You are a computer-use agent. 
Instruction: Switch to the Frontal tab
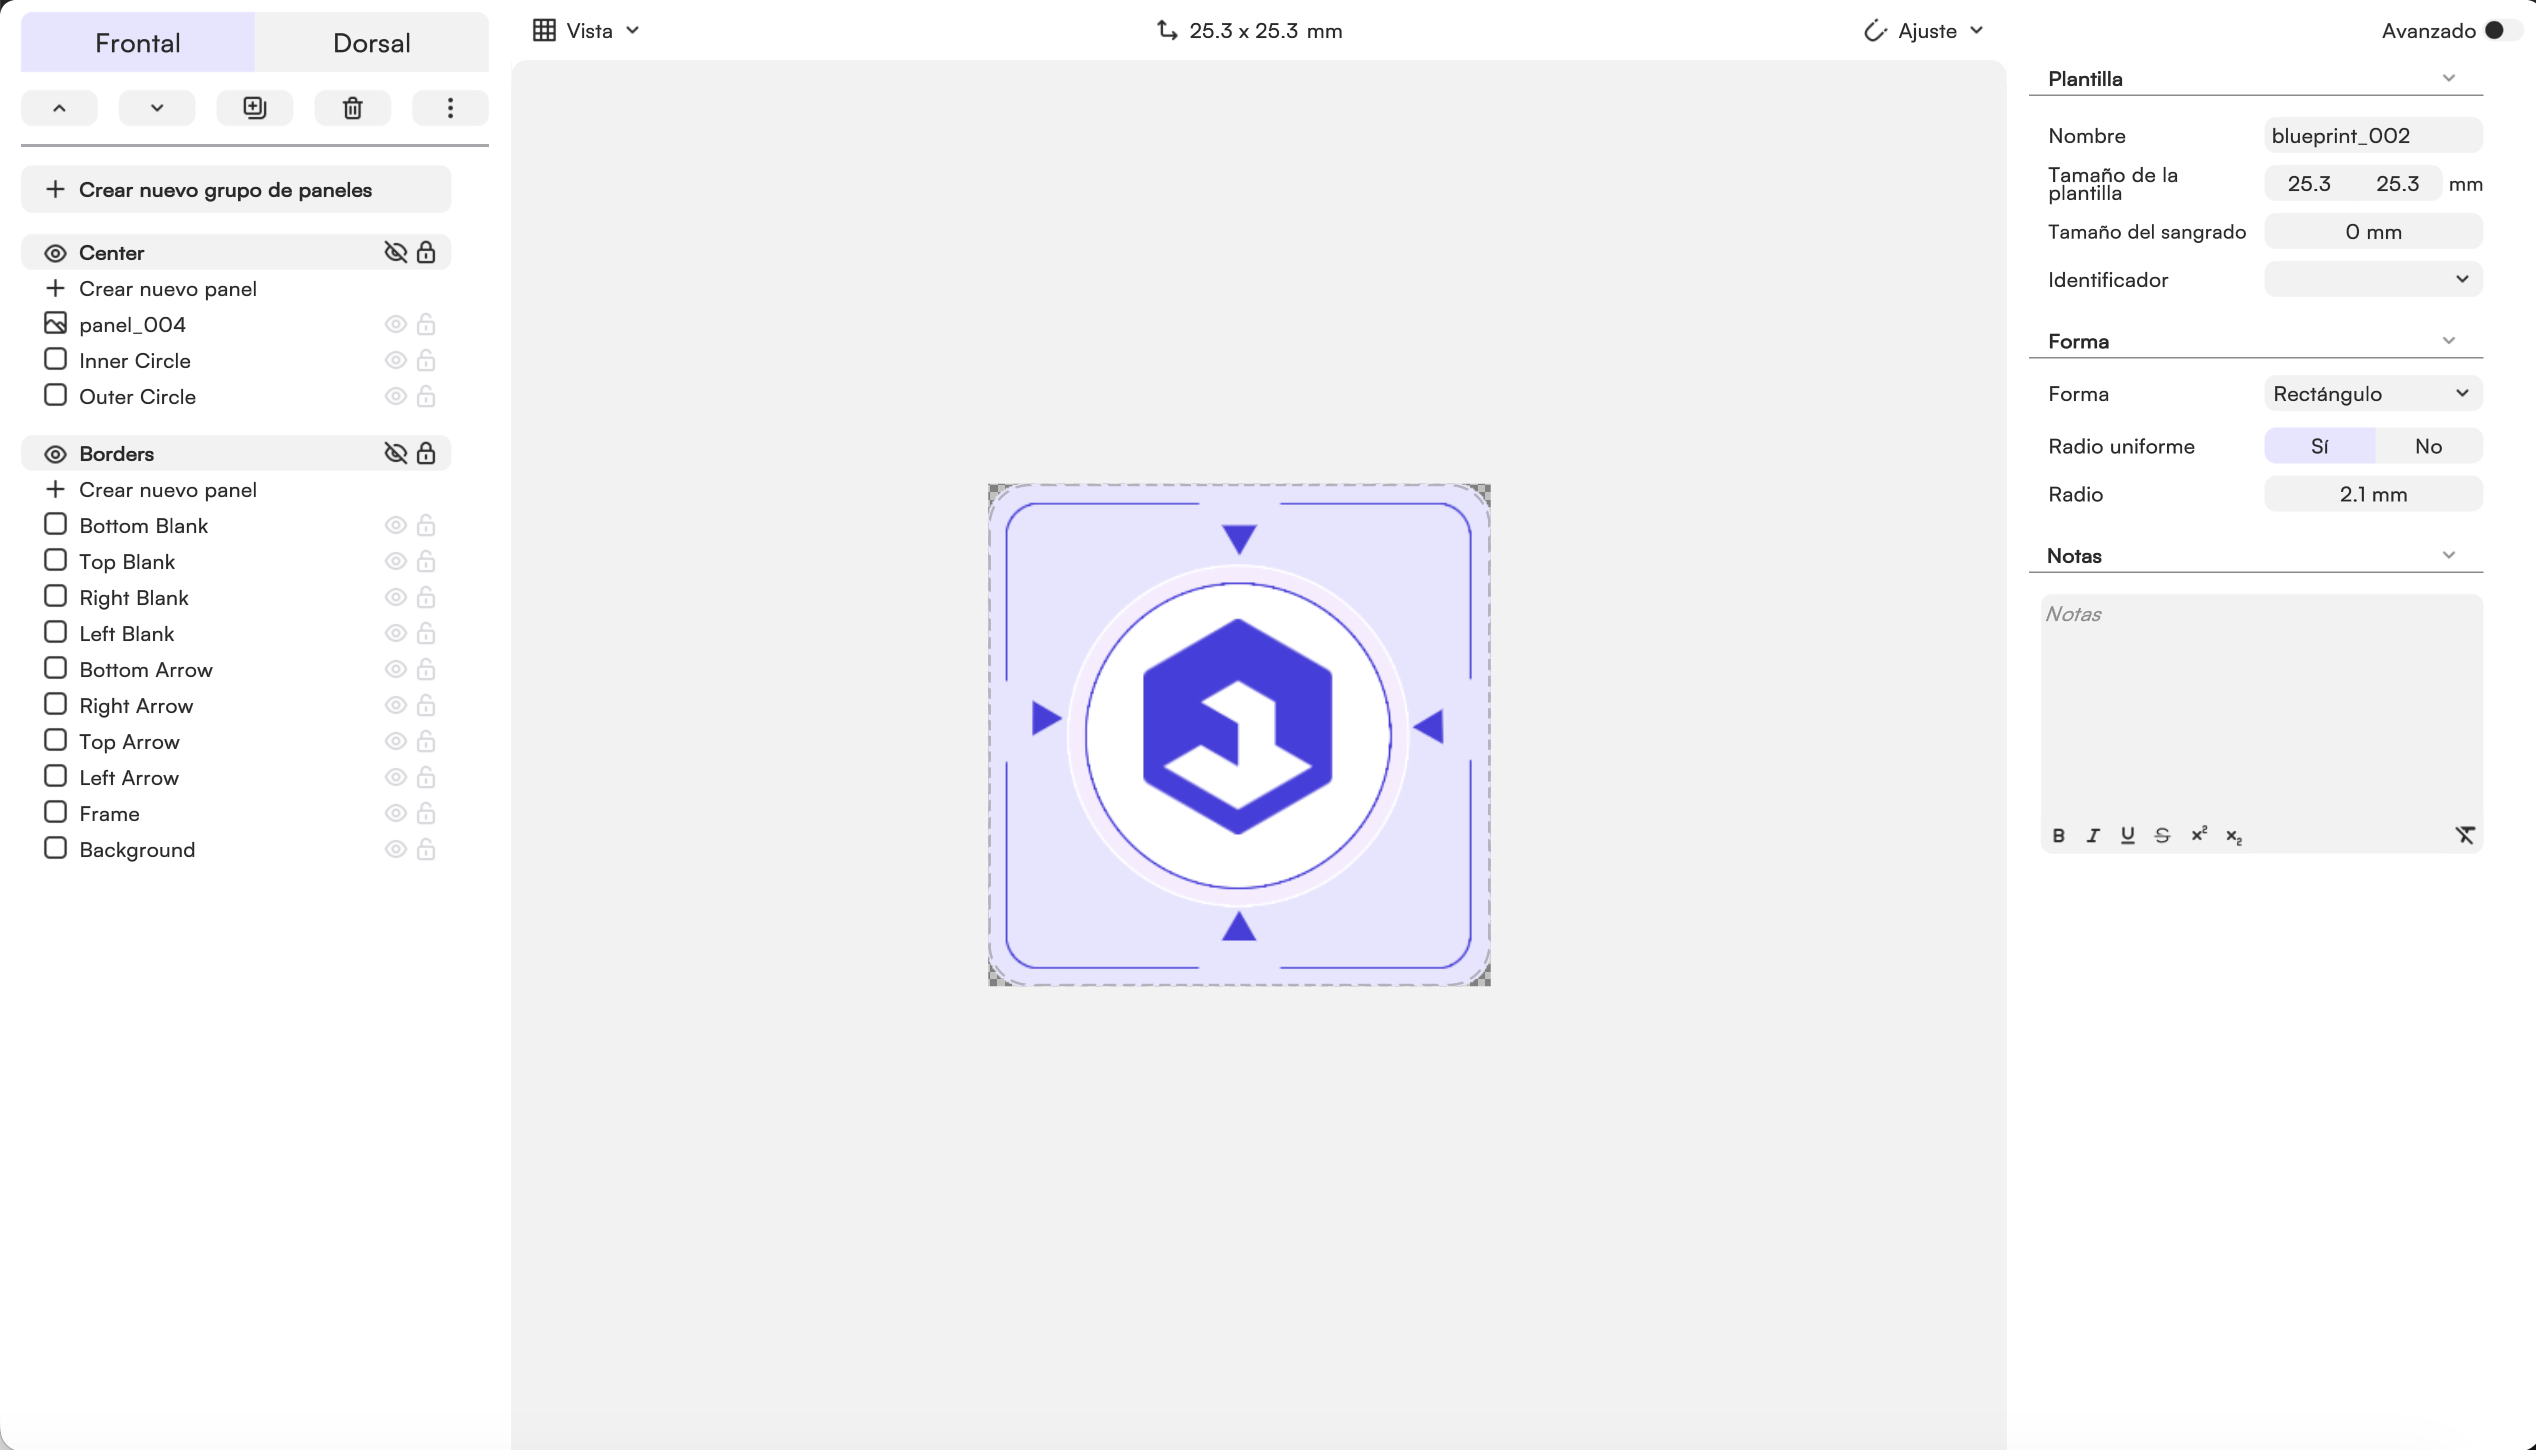click(138, 42)
